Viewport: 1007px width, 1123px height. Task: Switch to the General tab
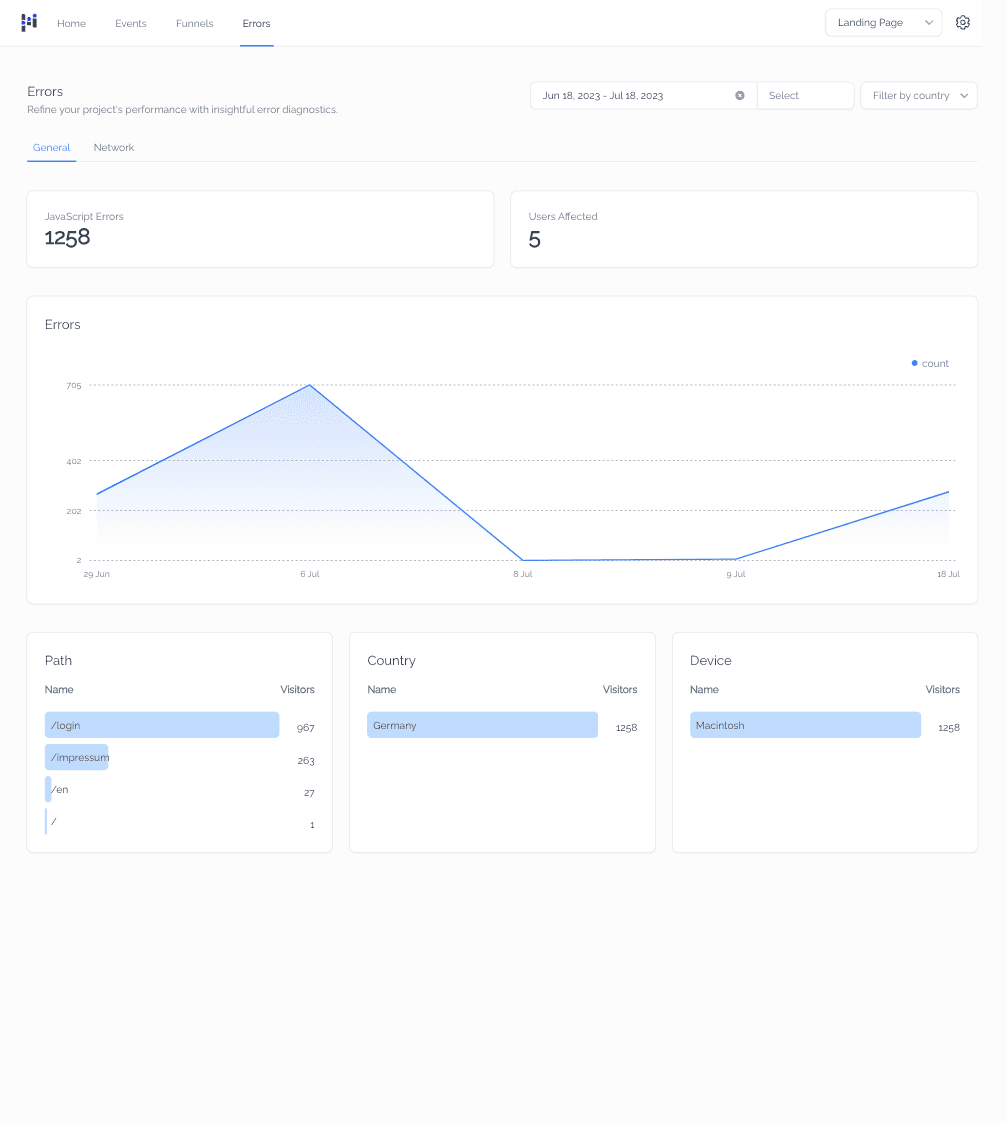52,148
